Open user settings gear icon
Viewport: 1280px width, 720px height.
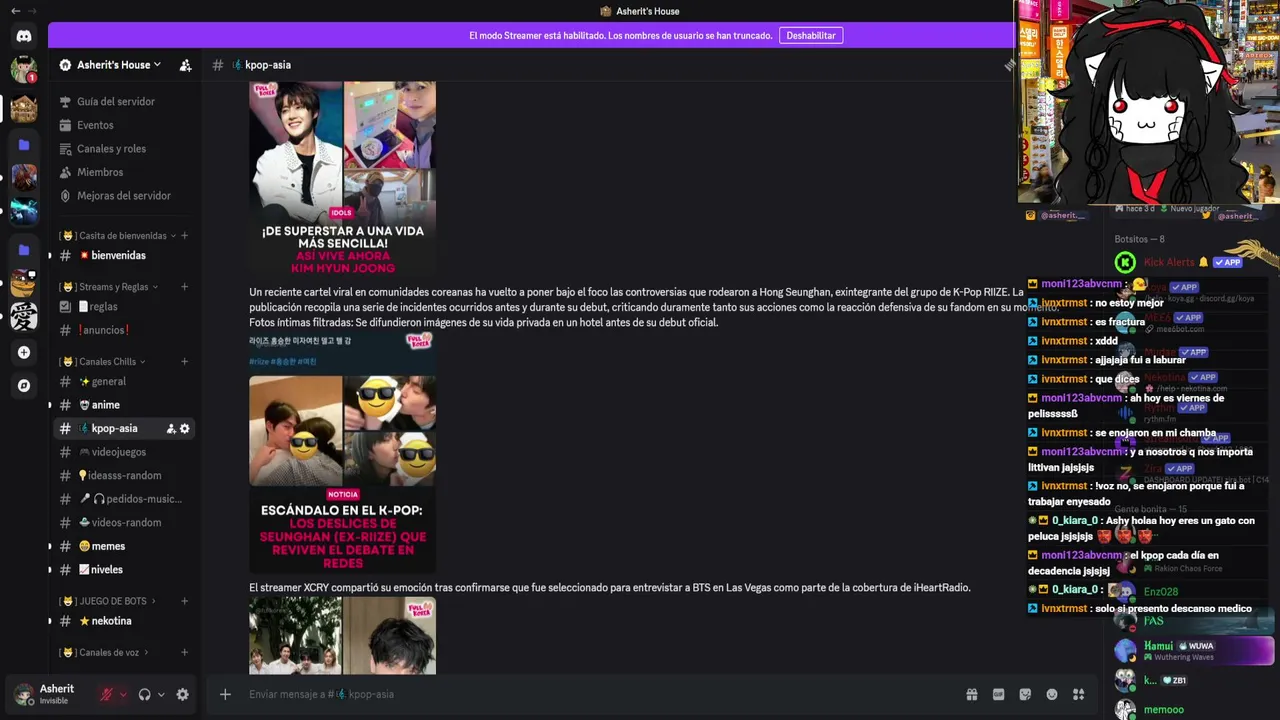(x=182, y=694)
